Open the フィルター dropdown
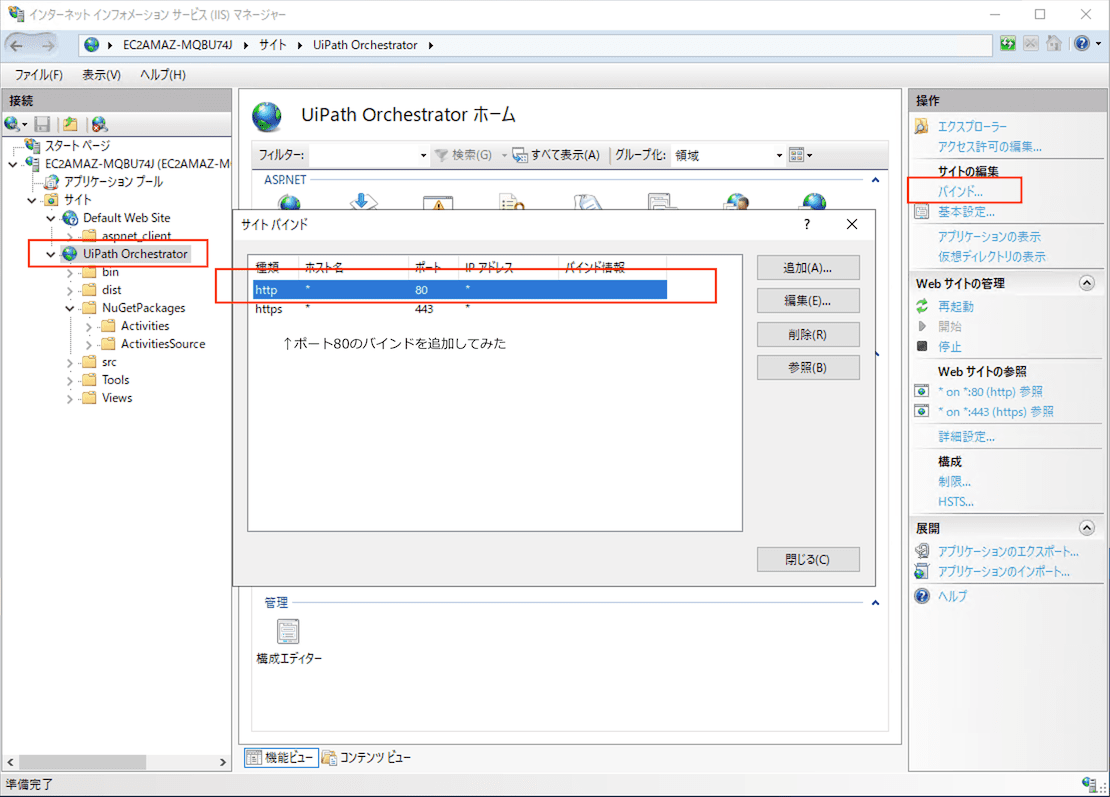 tap(423, 155)
